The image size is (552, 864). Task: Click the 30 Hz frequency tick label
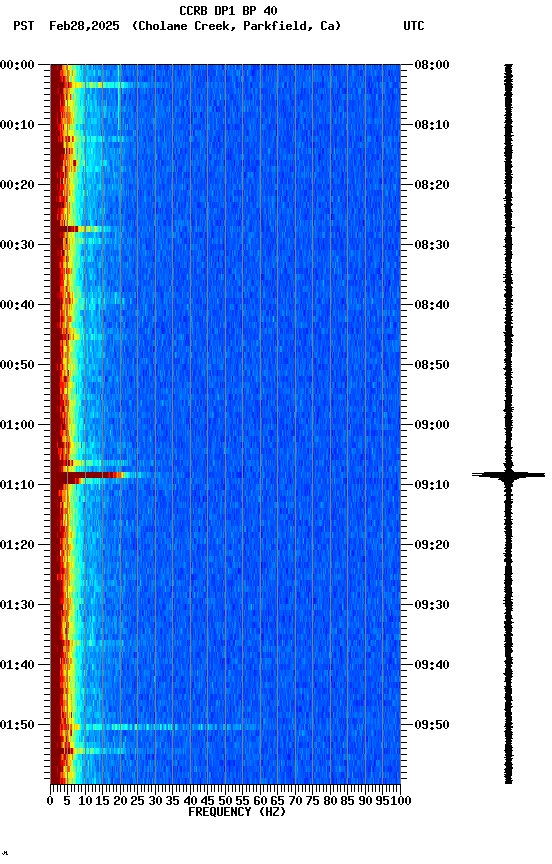point(155,801)
